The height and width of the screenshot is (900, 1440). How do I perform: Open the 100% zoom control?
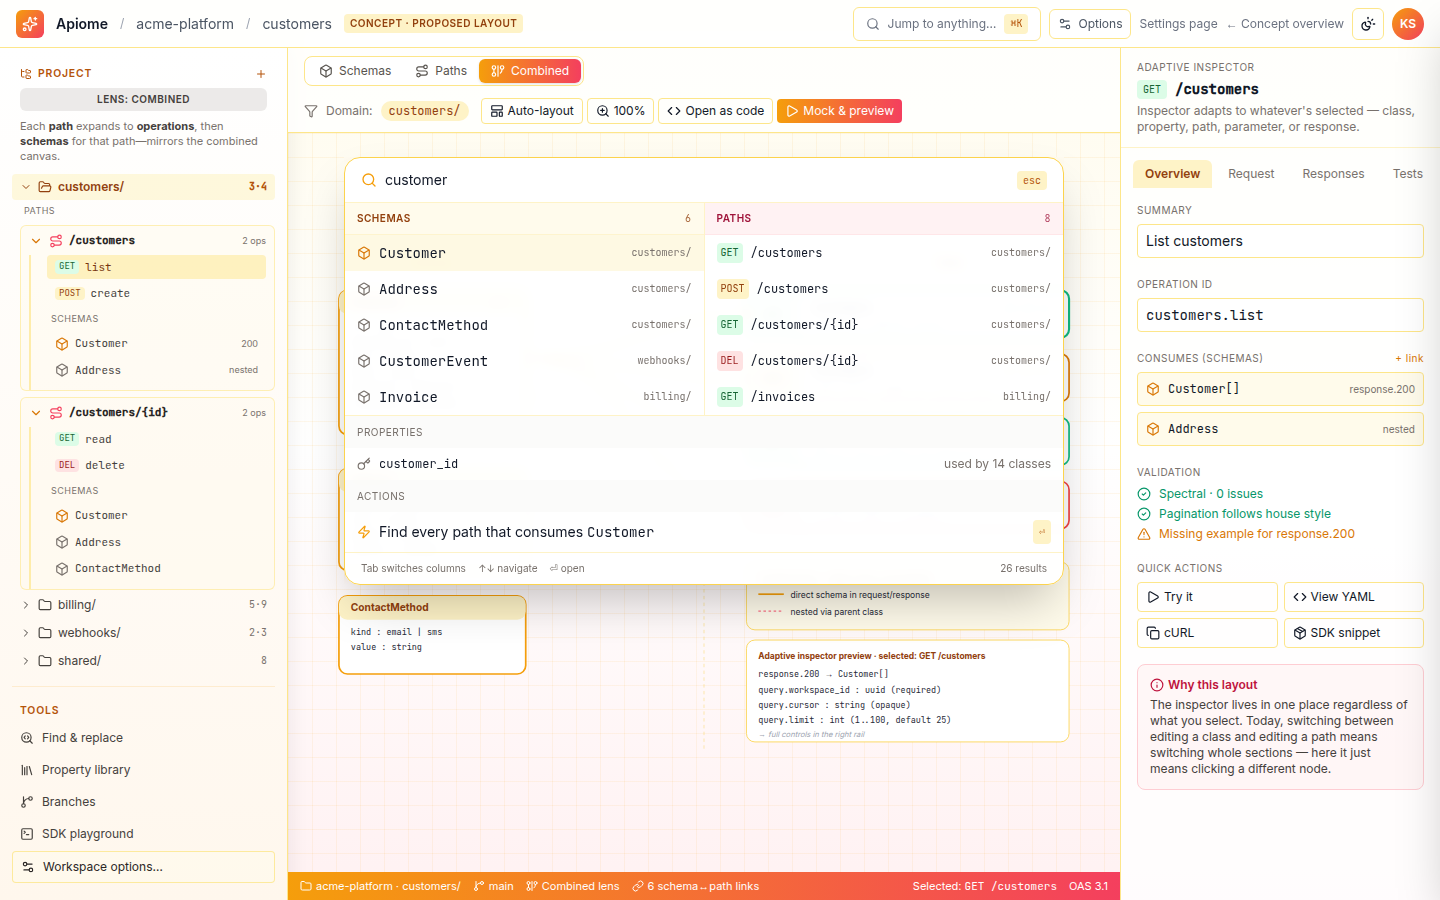click(621, 111)
